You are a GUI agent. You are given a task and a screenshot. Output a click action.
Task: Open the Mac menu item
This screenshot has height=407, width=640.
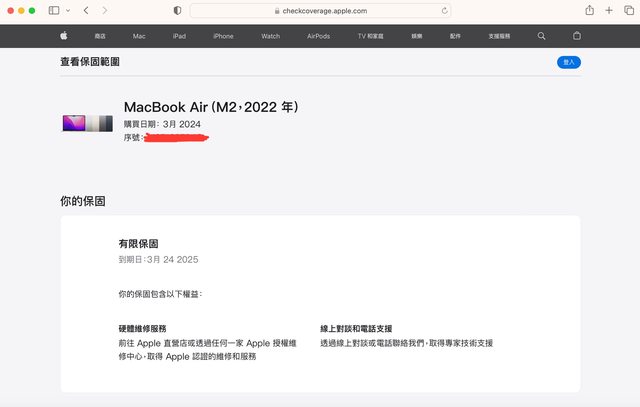pos(139,36)
